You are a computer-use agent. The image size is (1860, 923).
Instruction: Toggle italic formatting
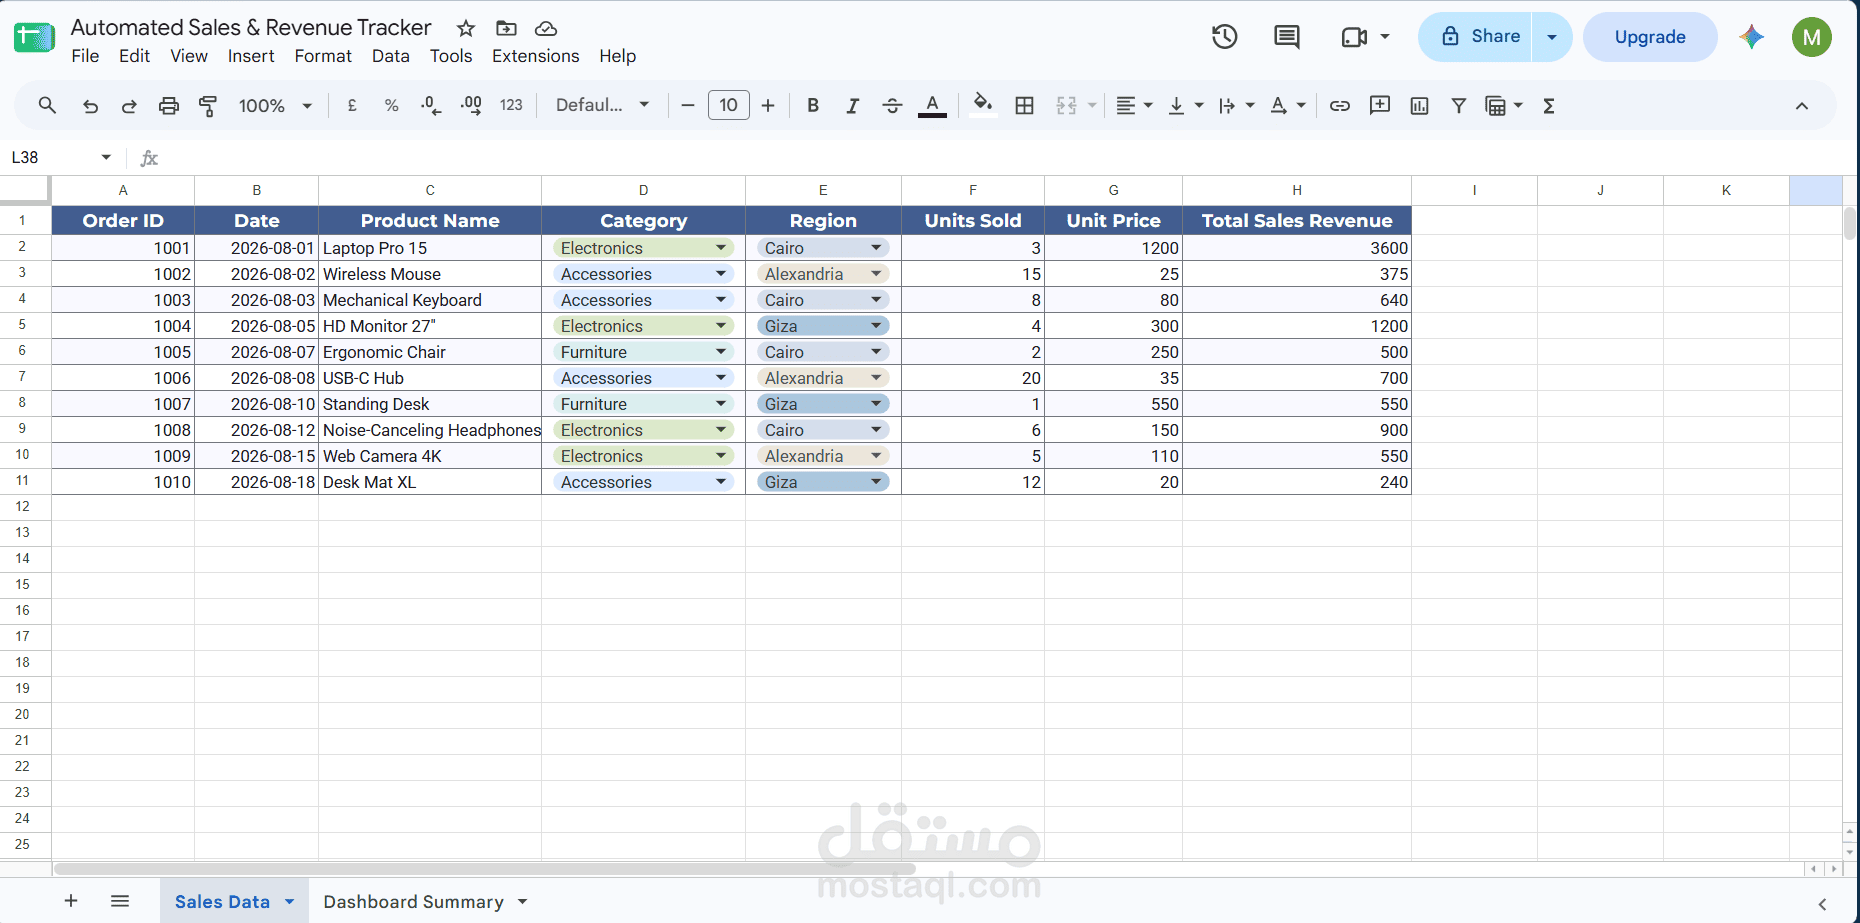coord(852,106)
